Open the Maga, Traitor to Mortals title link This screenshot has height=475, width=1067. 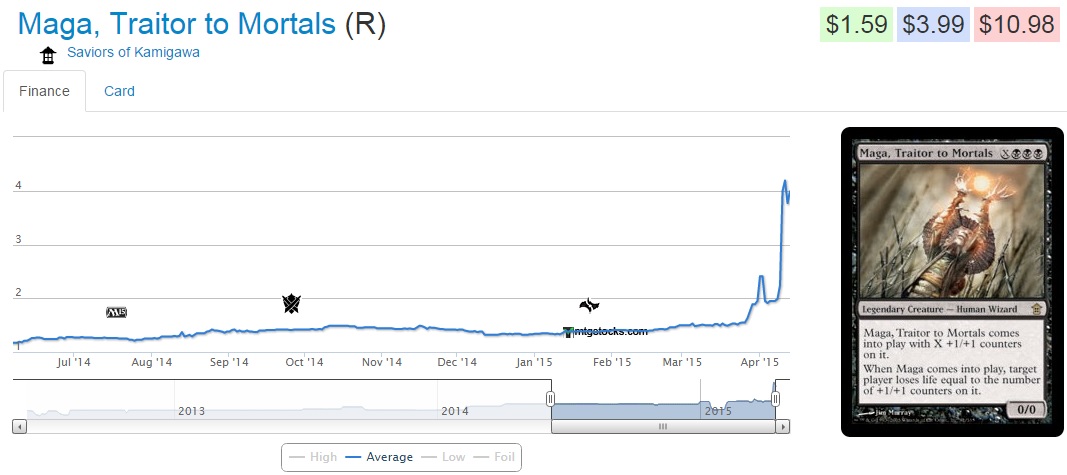tap(177, 24)
